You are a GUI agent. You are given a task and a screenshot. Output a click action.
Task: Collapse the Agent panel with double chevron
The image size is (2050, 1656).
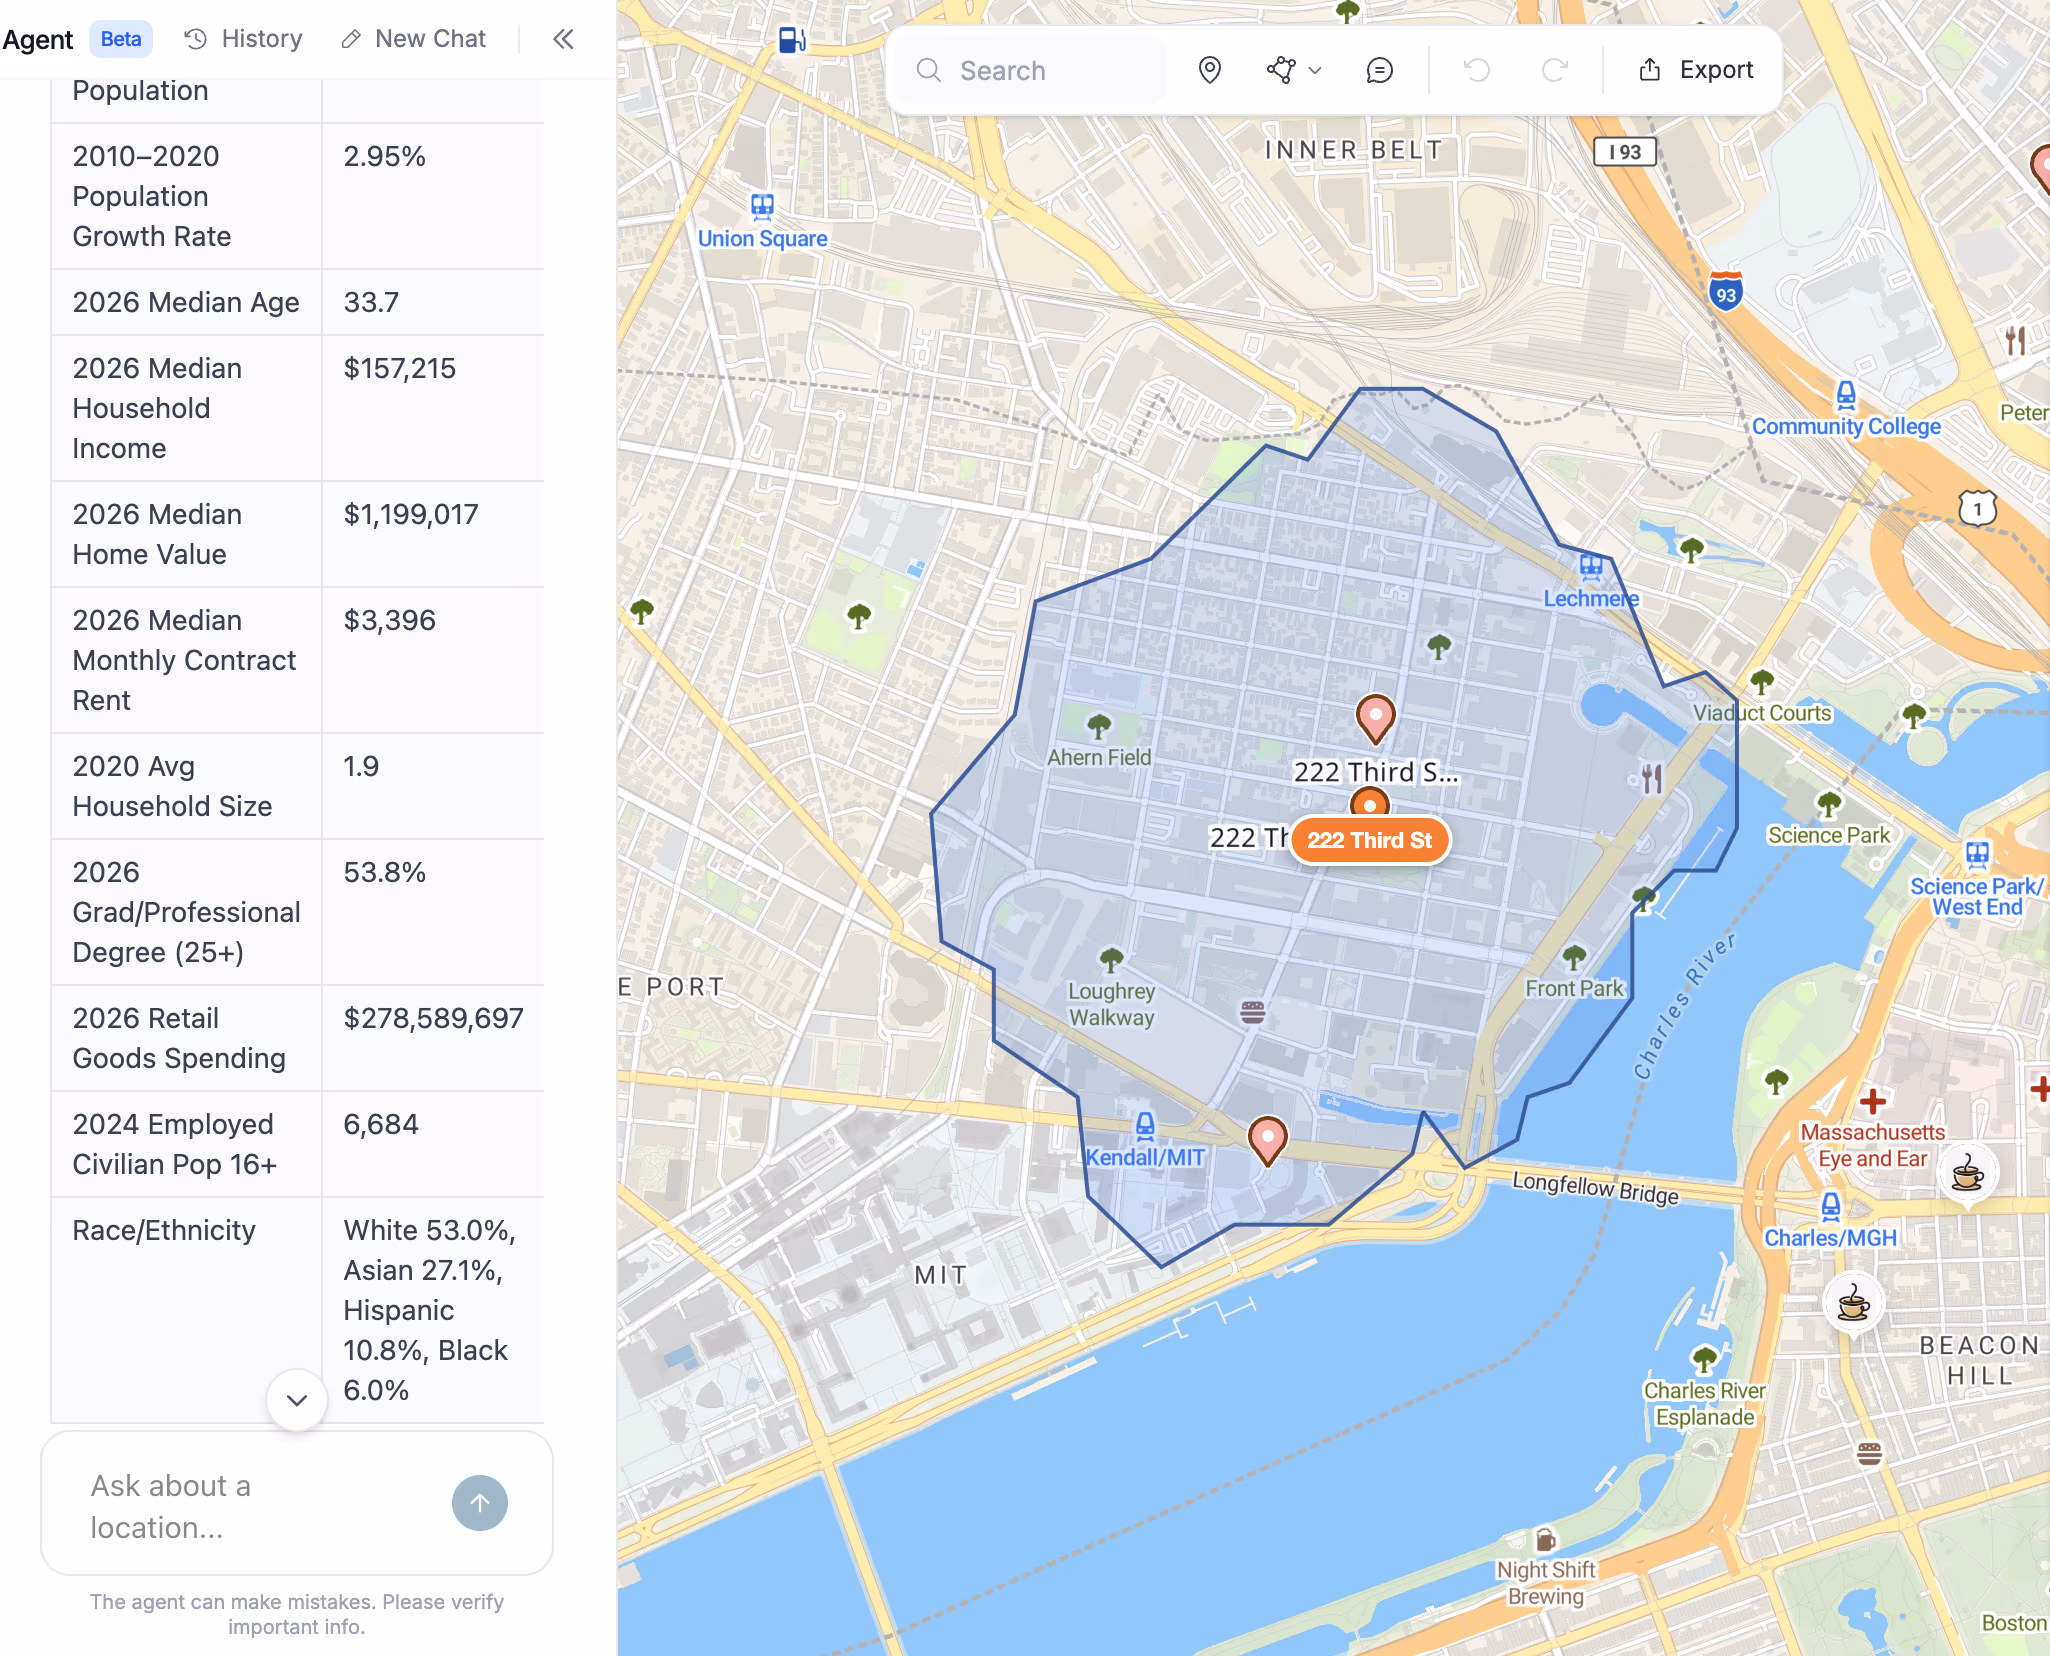coord(563,39)
